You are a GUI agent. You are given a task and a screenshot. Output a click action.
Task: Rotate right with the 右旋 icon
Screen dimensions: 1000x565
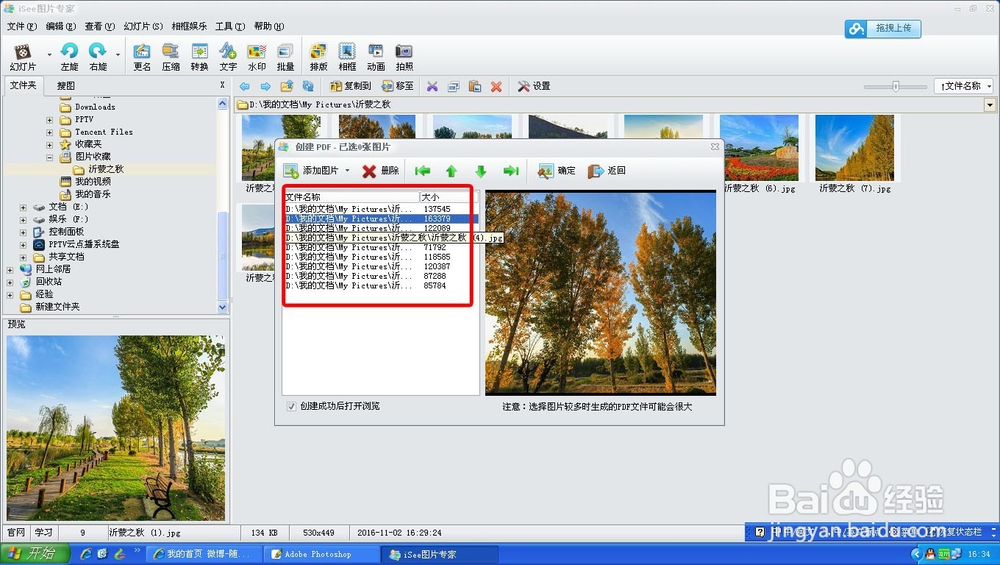coord(98,57)
